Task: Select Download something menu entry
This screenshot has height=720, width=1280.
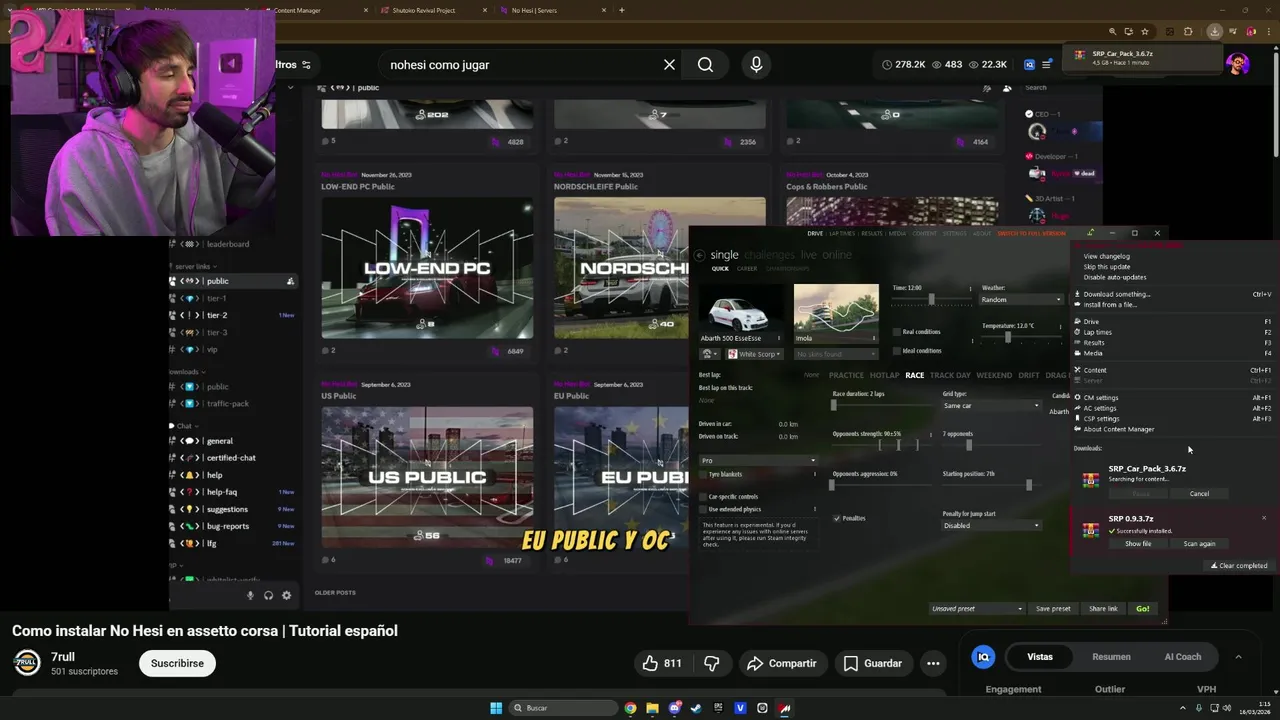Action: point(1116,295)
